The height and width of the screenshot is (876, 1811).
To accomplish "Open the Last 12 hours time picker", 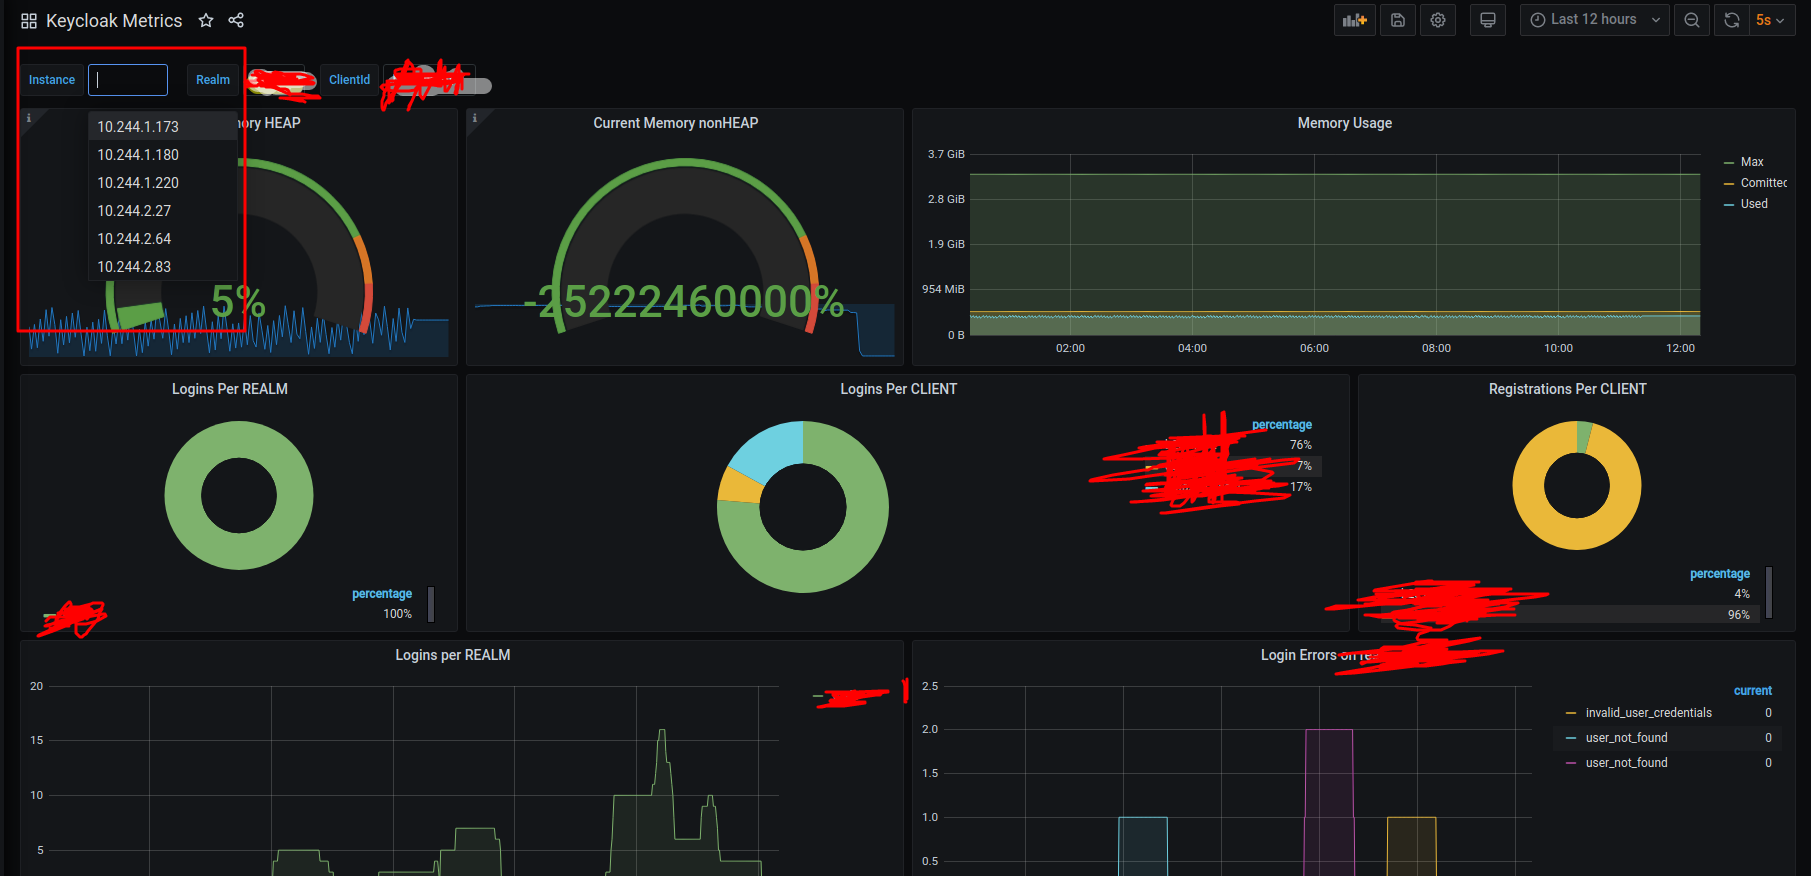I will 1595,20.
